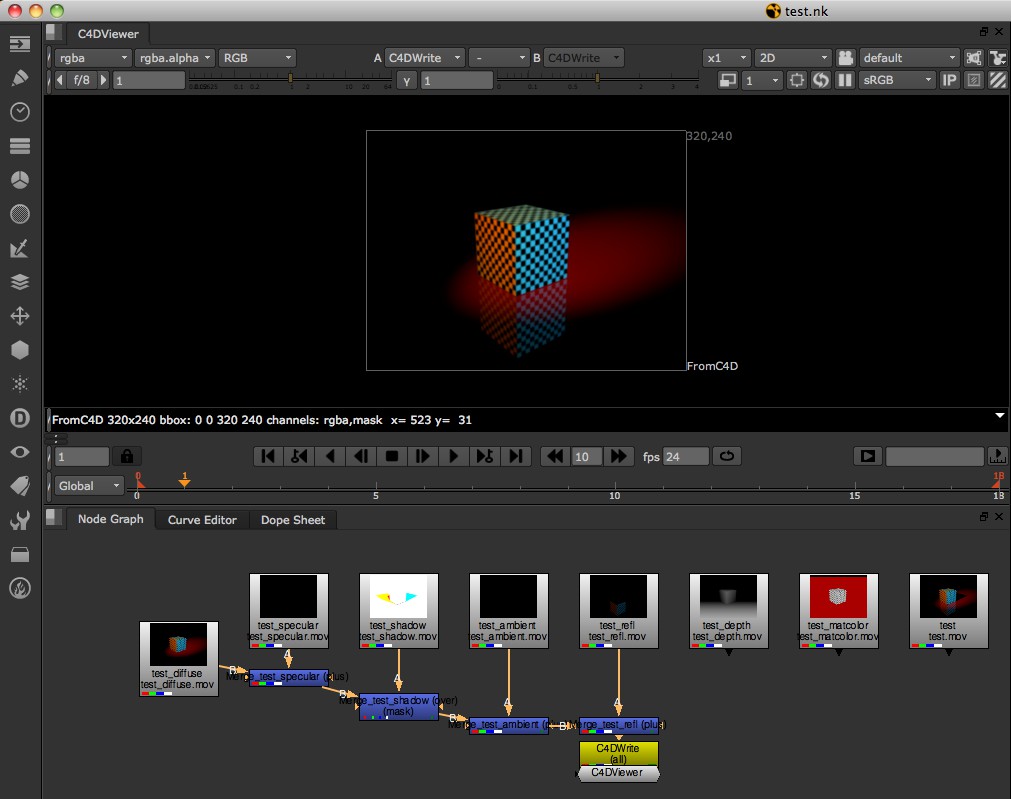The image size is (1011, 799).
Task: Open the rgba channel dropdown
Action: [x=92, y=58]
